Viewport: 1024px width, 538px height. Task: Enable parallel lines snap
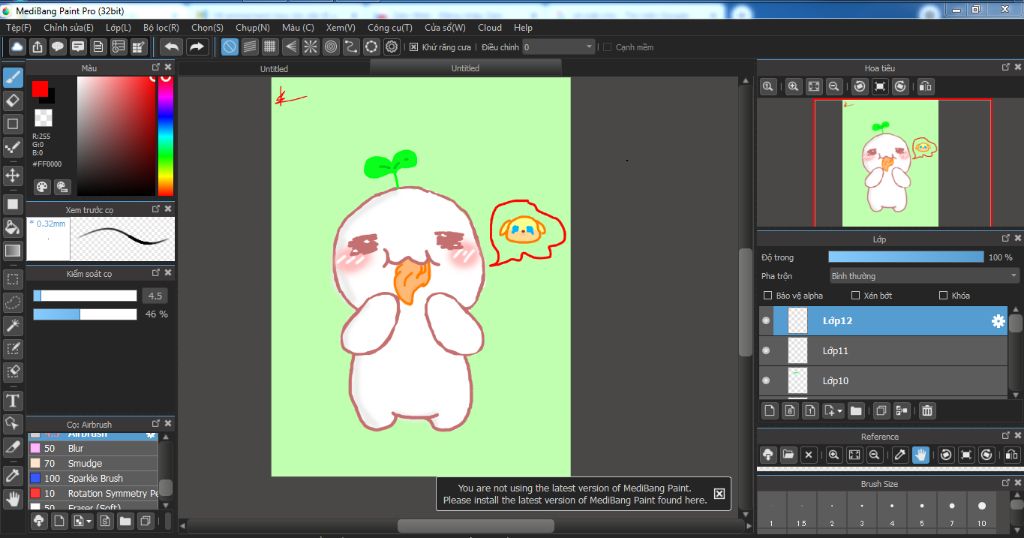click(x=249, y=47)
